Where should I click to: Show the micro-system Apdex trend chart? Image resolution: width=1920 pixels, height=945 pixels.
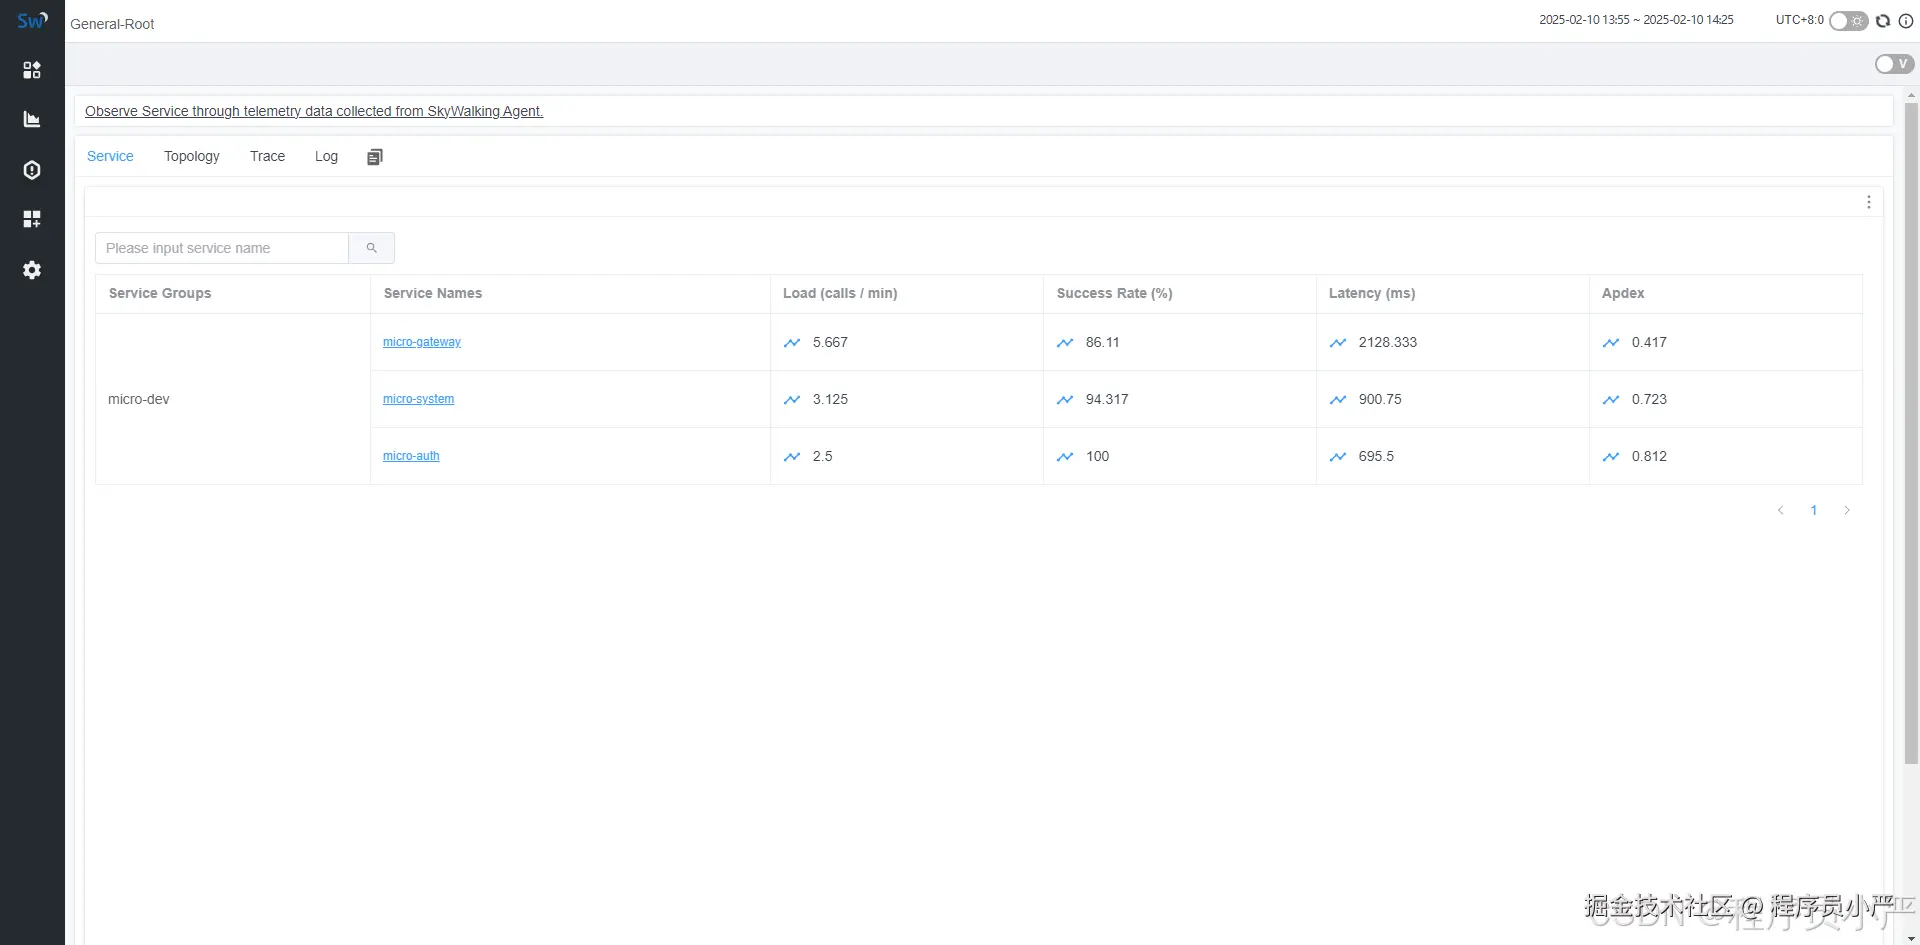click(1611, 400)
